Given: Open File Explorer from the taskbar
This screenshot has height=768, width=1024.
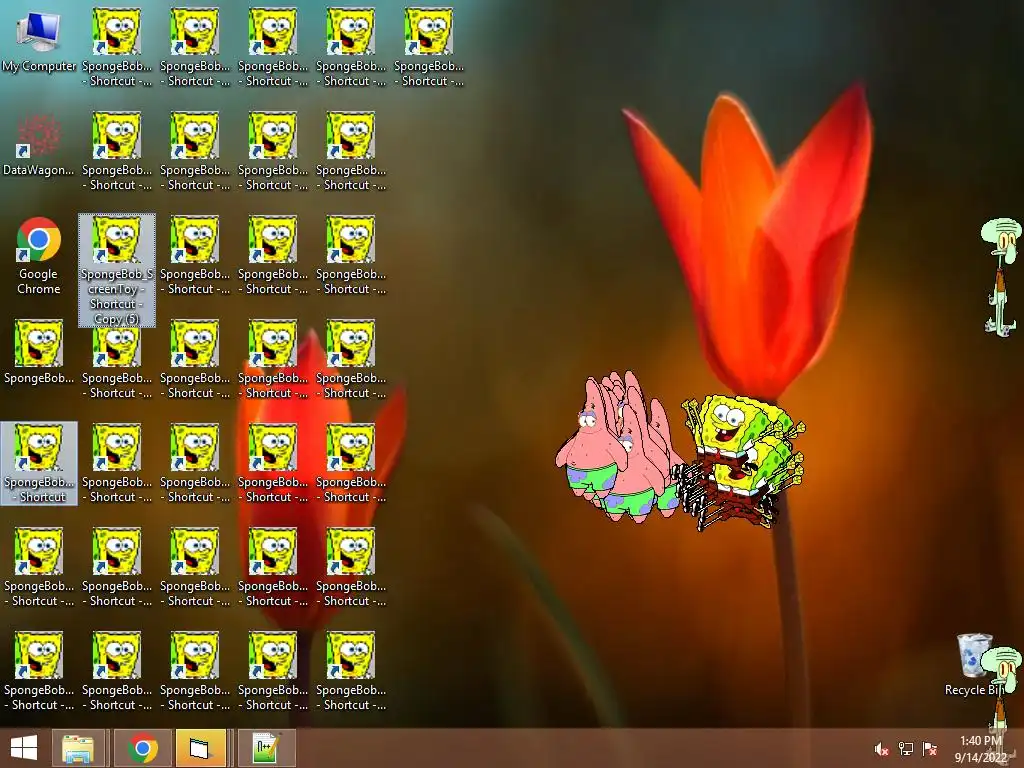Looking at the screenshot, I should click(78, 748).
